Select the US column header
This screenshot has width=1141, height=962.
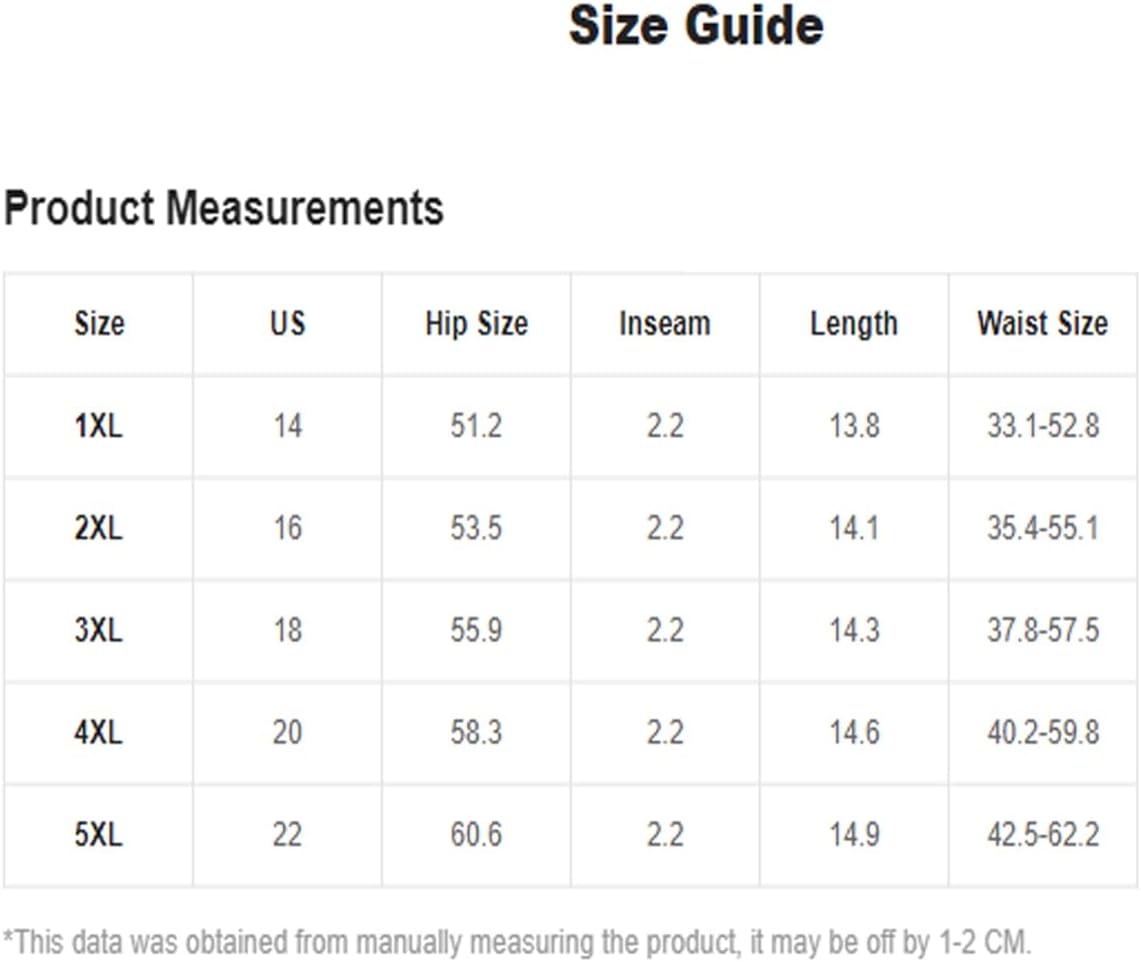point(287,324)
